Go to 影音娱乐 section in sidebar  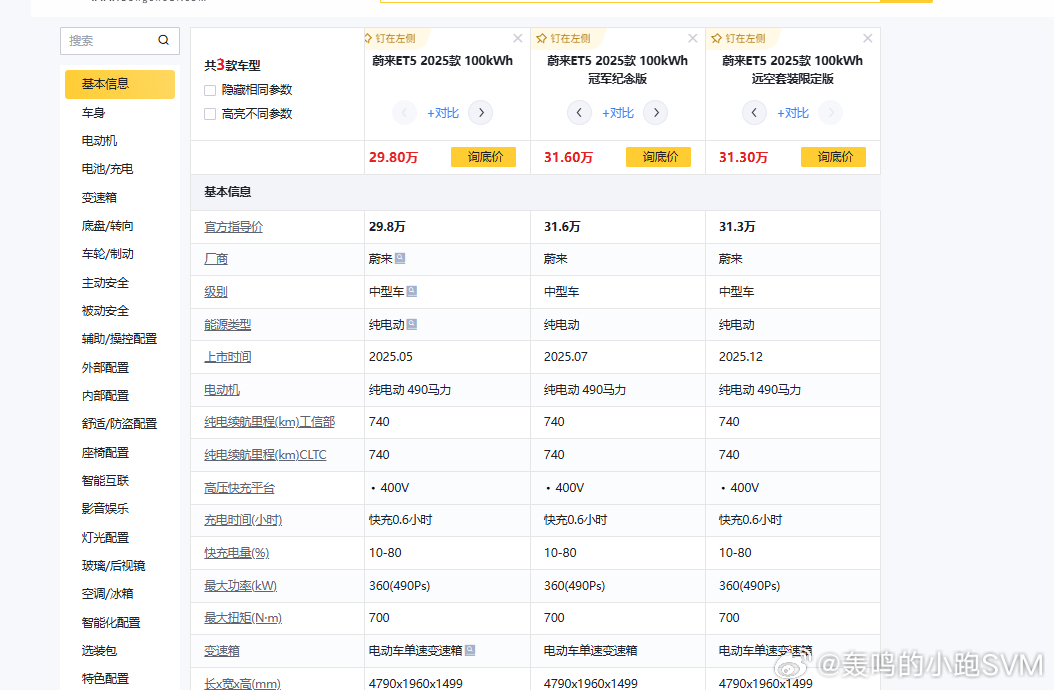click(x=105, y=508)
